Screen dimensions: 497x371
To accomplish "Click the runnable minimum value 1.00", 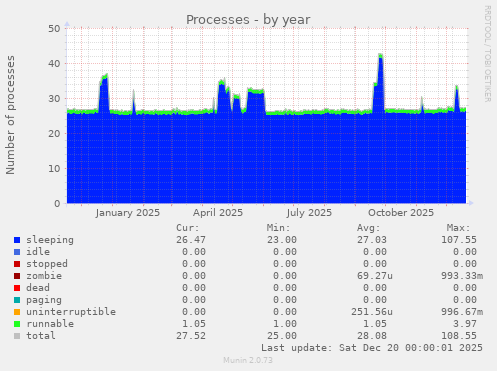I will click(285, 324).
